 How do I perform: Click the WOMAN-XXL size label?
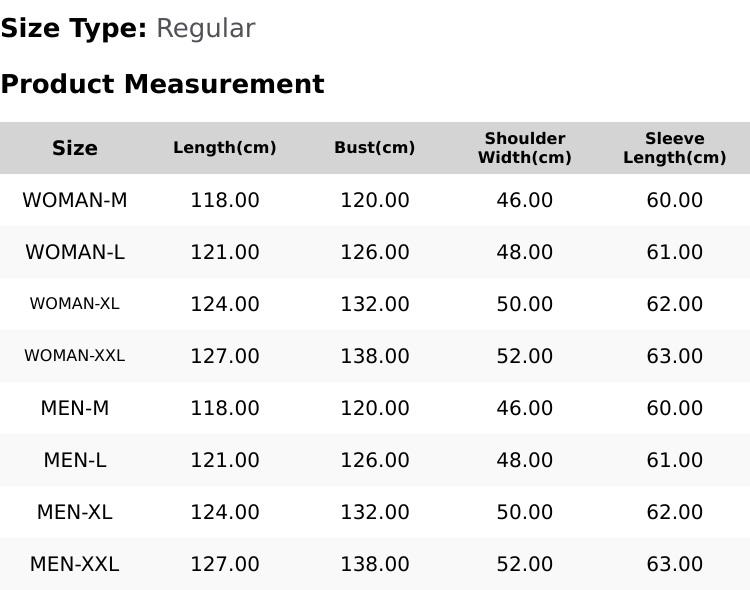point(75,356)
